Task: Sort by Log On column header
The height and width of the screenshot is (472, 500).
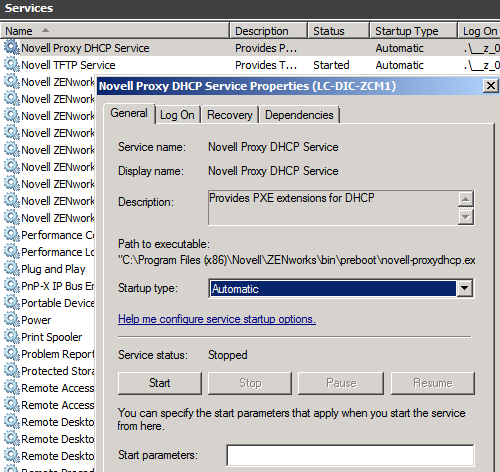Action: pyautogui.click(x=479, y=31)
